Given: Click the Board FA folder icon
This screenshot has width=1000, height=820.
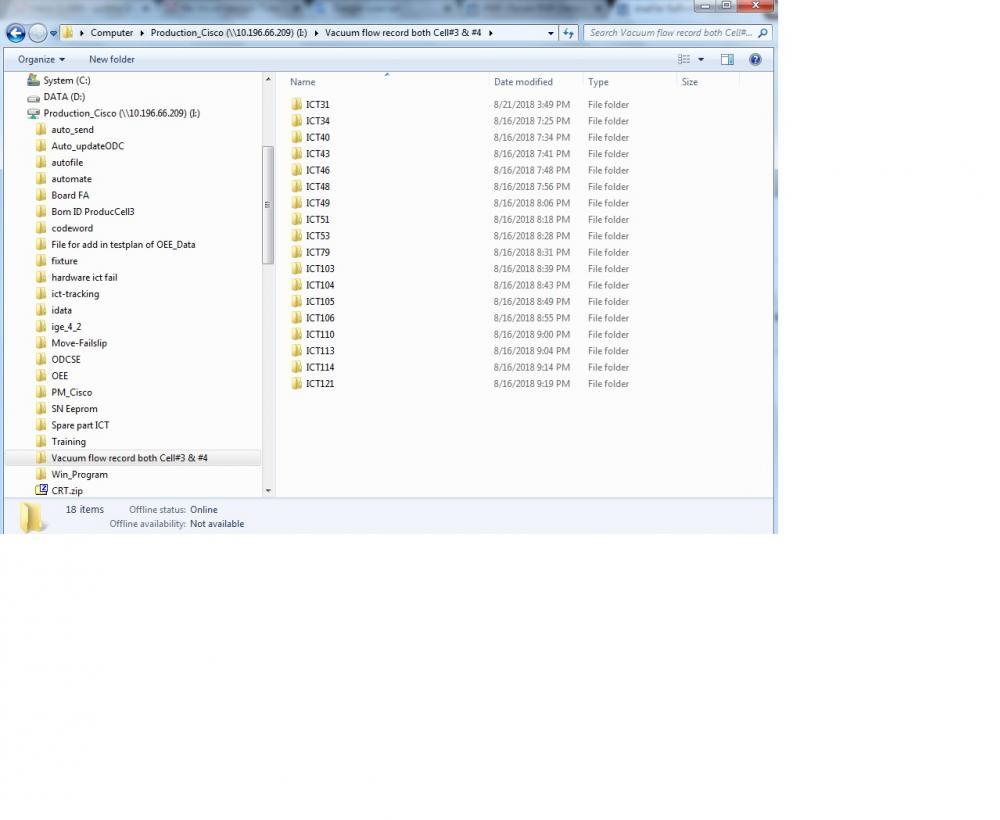Looking at the screenshot, I should point(41,195).
